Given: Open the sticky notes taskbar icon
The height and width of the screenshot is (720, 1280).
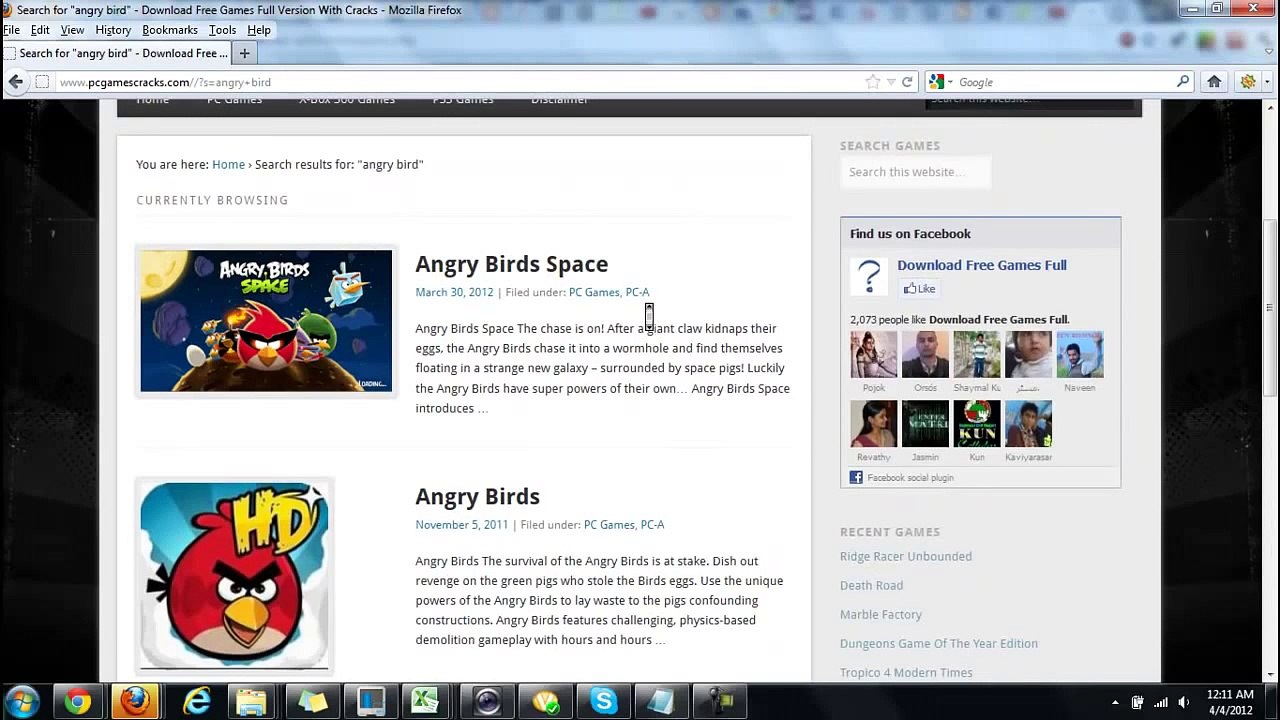Looking at the screenshot, I should pyautogui.click(x=313, y=702).
